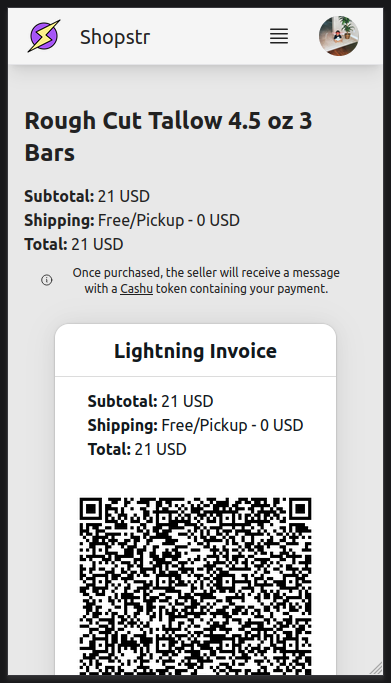This screenshot has height=683, width=391.
Task: Click the Lightning invoice QR code
Action: pos(196,586)
